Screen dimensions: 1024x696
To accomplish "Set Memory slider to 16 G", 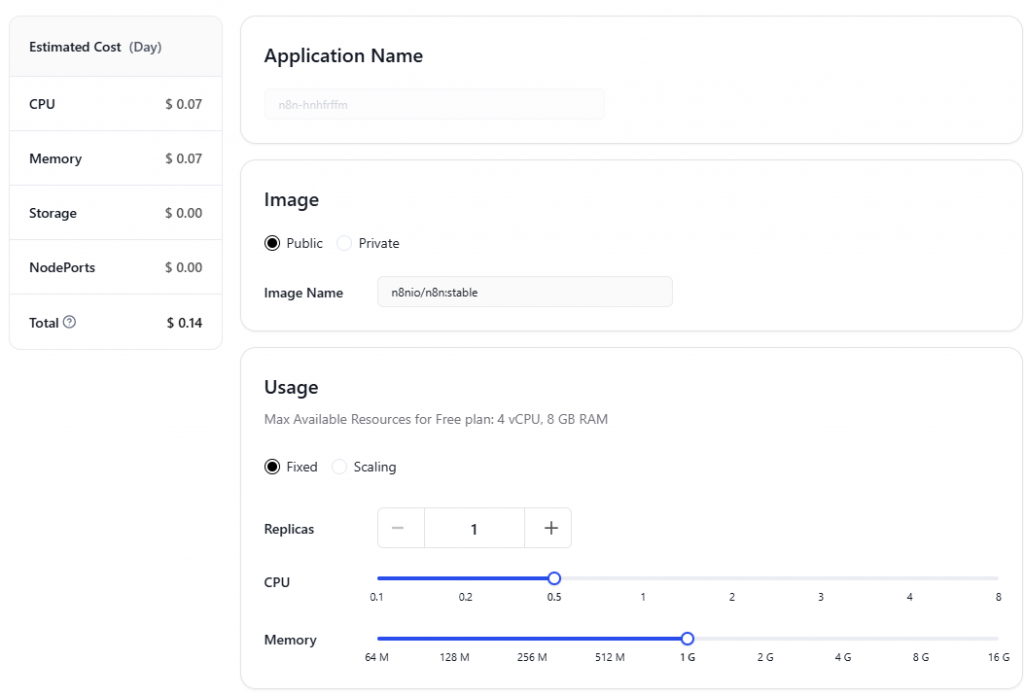I will (997, 638).
